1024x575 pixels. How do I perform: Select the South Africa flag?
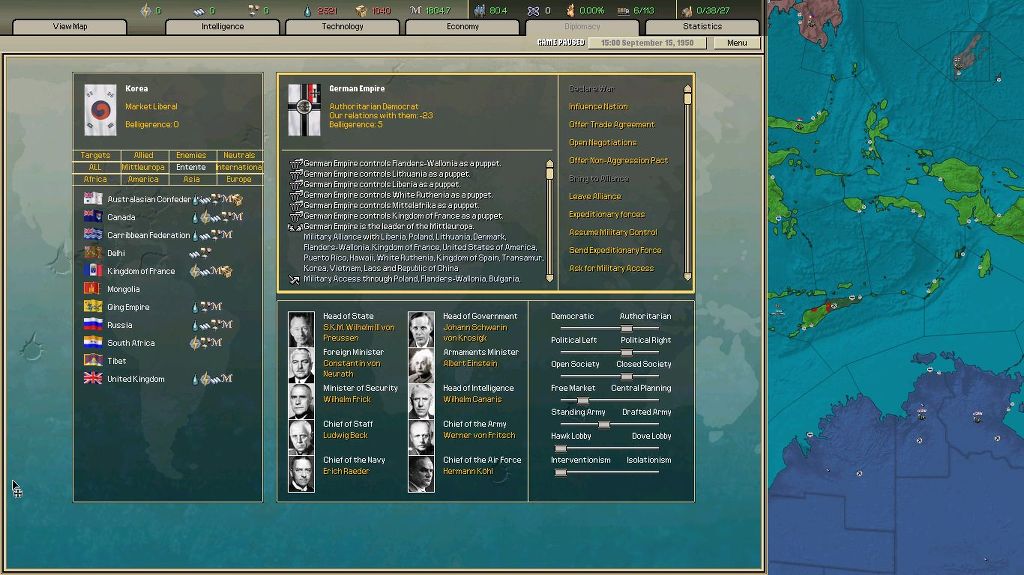(93, 342)
